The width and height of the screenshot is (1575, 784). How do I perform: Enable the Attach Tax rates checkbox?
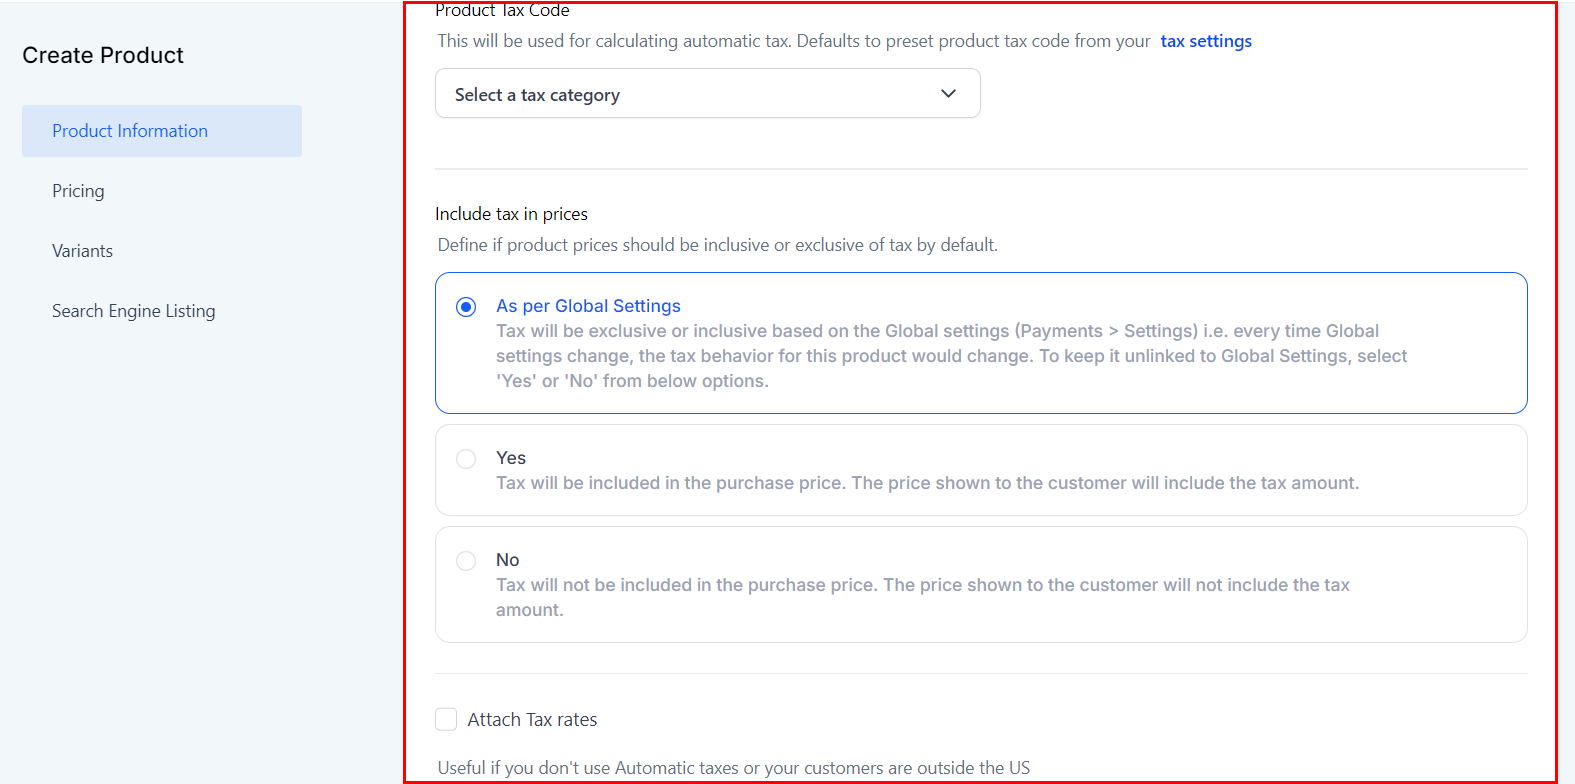[446, 719]
